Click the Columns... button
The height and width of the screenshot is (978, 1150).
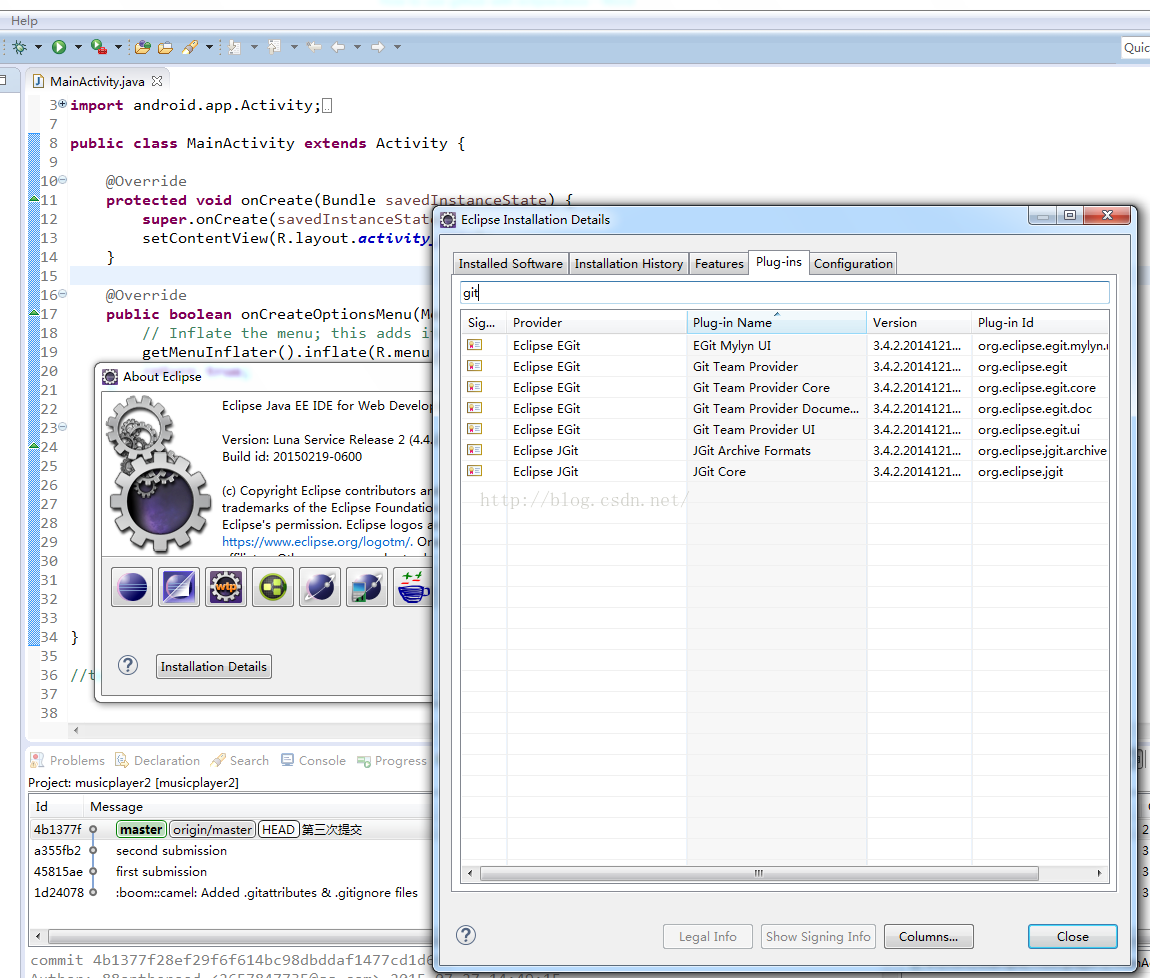pos(929,936)
